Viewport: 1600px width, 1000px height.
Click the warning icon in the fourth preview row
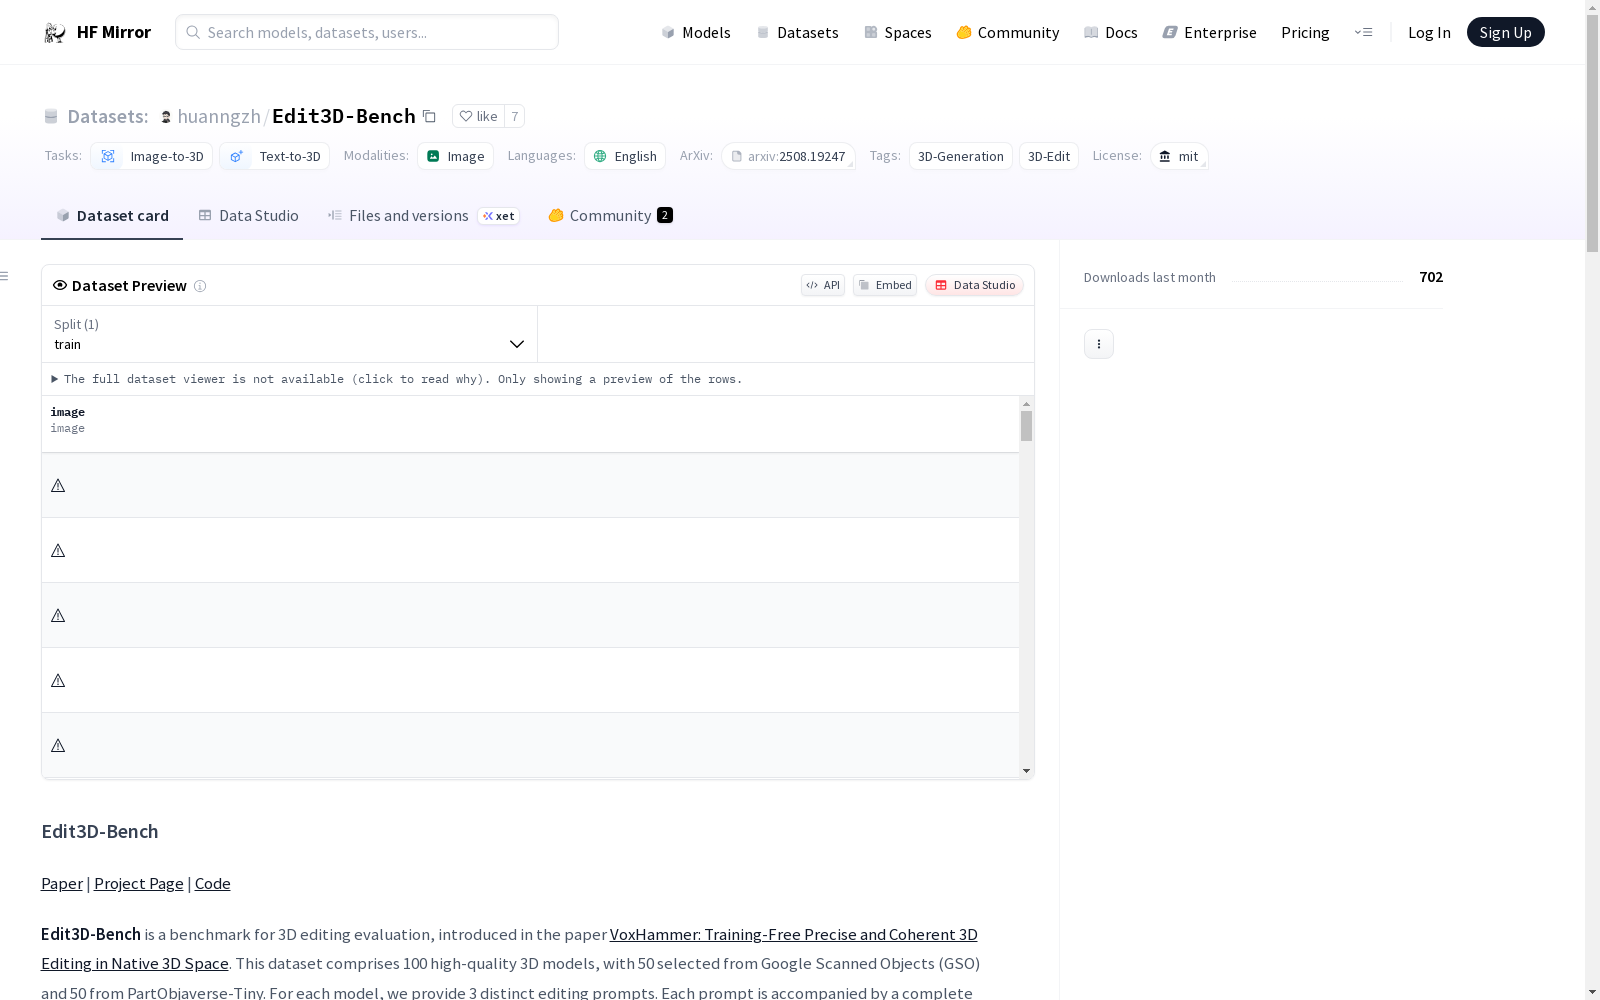pos(58,681)
